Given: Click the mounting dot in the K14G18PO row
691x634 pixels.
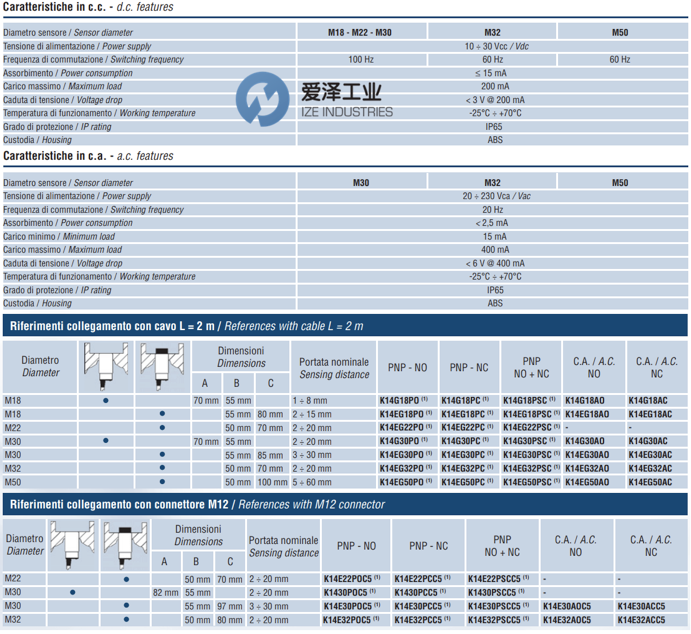Looking at the screenshot, I should click(105, 400).
